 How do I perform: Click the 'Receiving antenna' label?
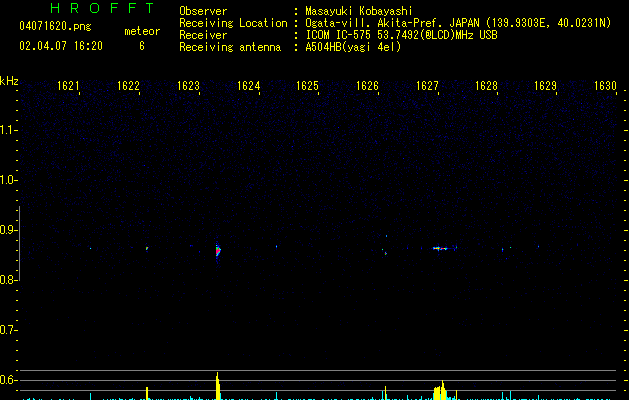230,47
